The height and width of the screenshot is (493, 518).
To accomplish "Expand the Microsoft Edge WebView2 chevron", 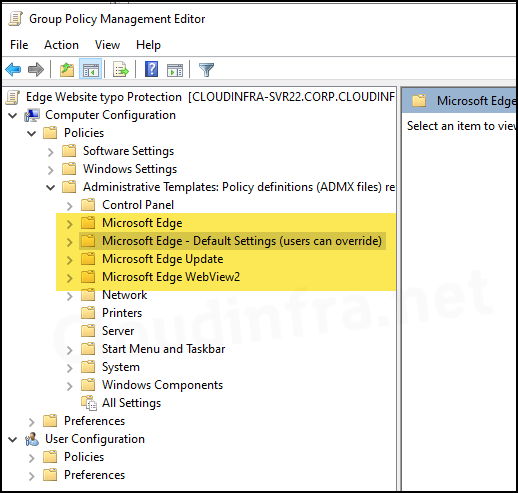I will pos(70,278).
